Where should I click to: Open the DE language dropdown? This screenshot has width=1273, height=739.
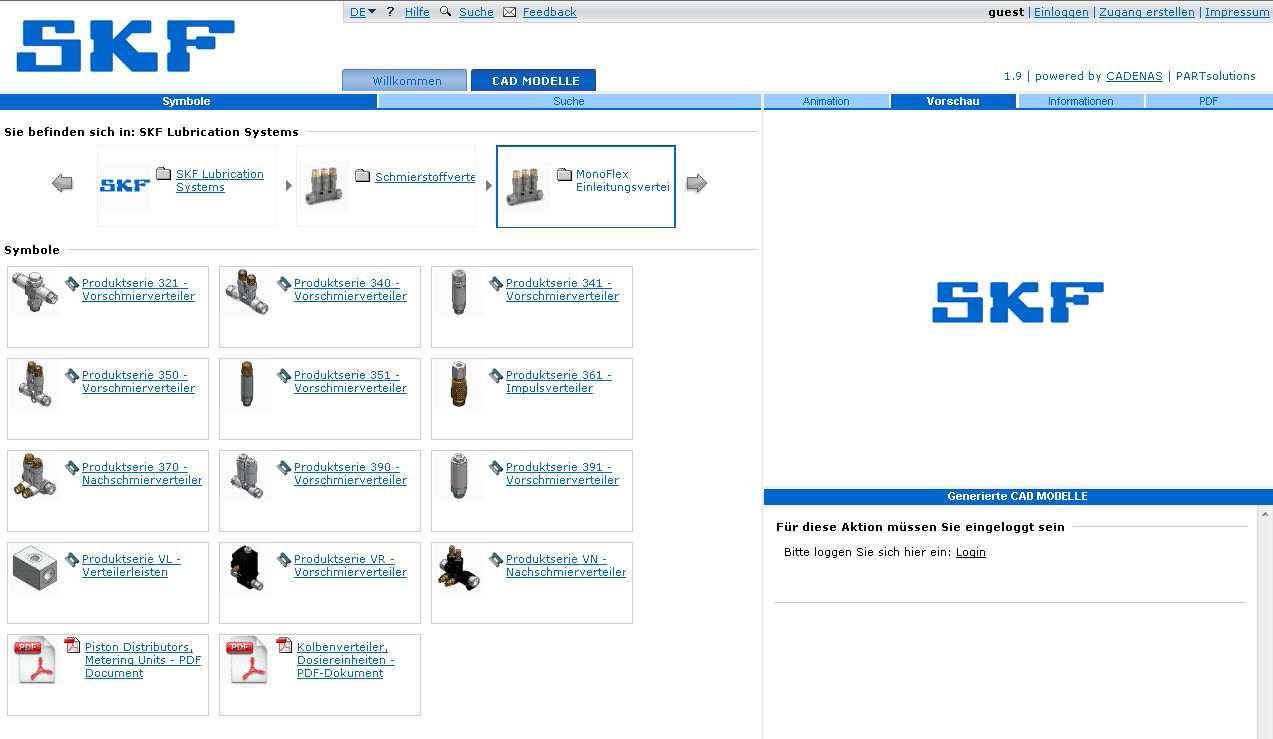pos(363,12)
